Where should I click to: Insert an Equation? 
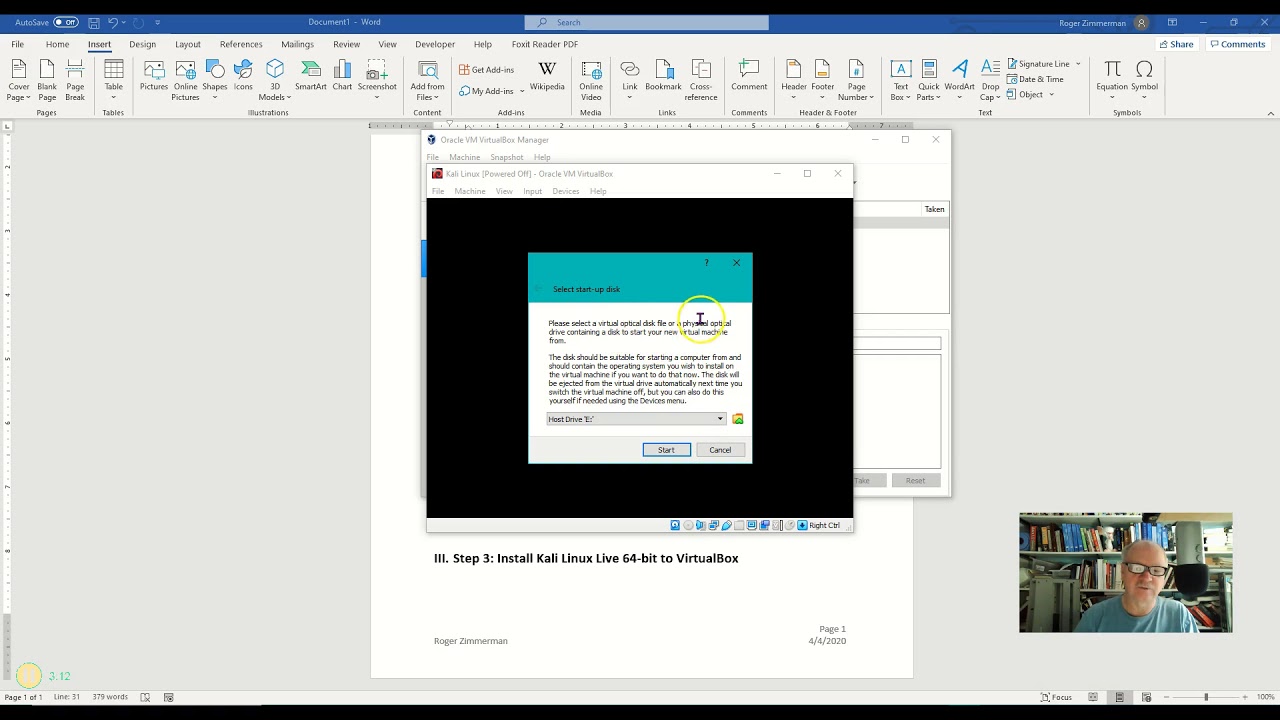pyautogui.click(x=1112, y=80)
